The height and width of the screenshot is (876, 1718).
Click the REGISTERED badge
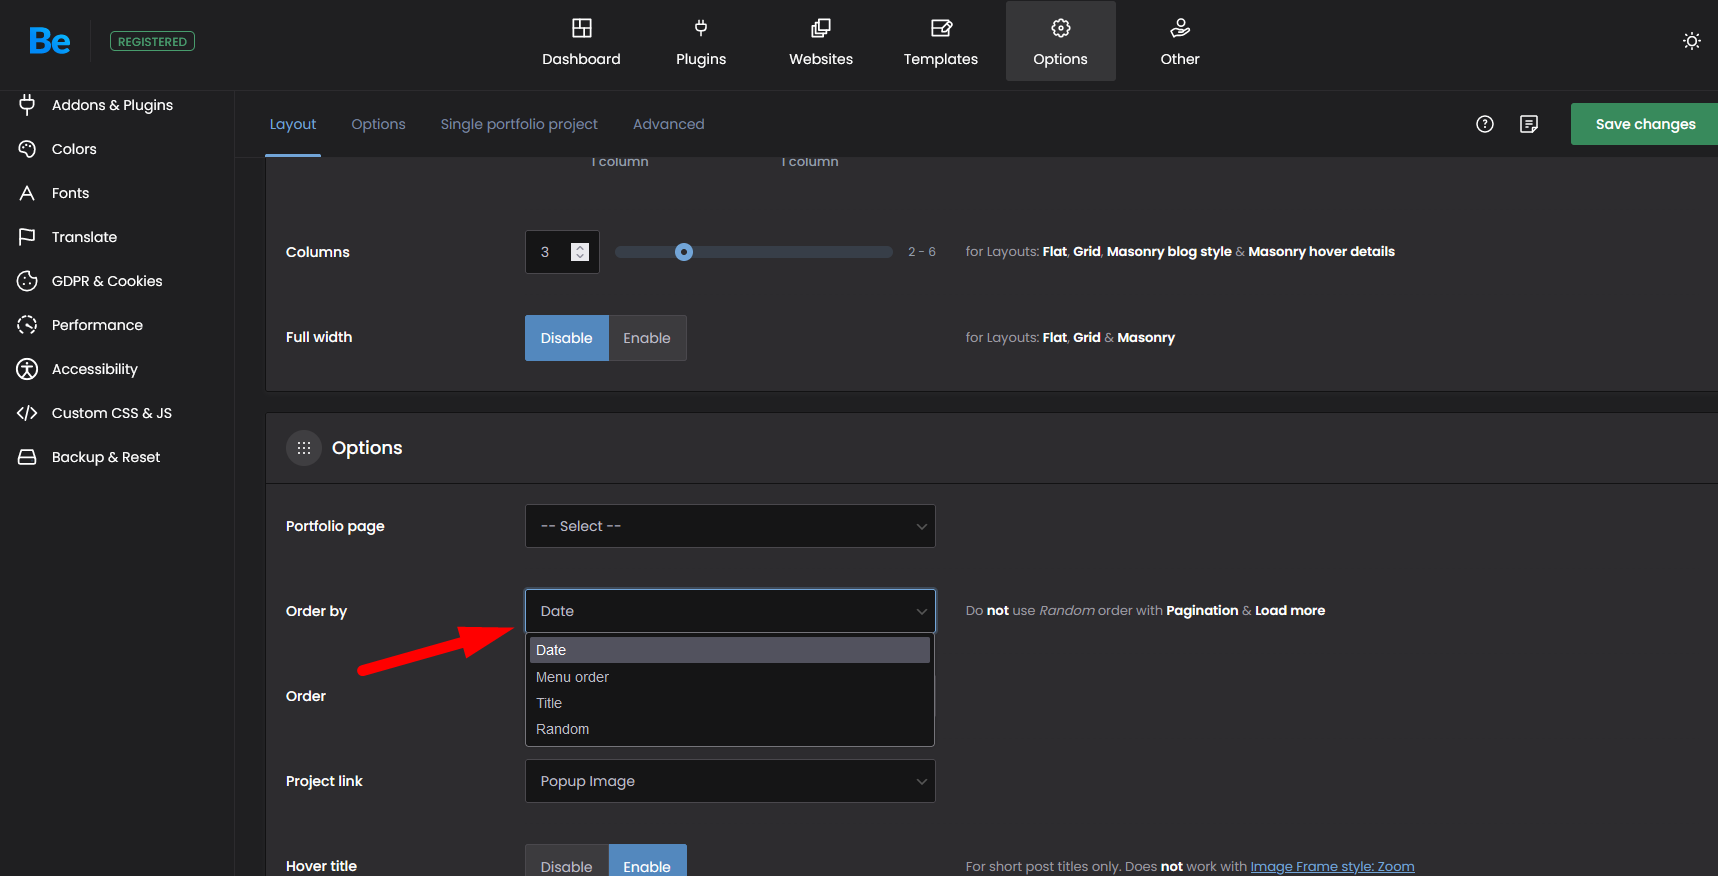point(152,41)
